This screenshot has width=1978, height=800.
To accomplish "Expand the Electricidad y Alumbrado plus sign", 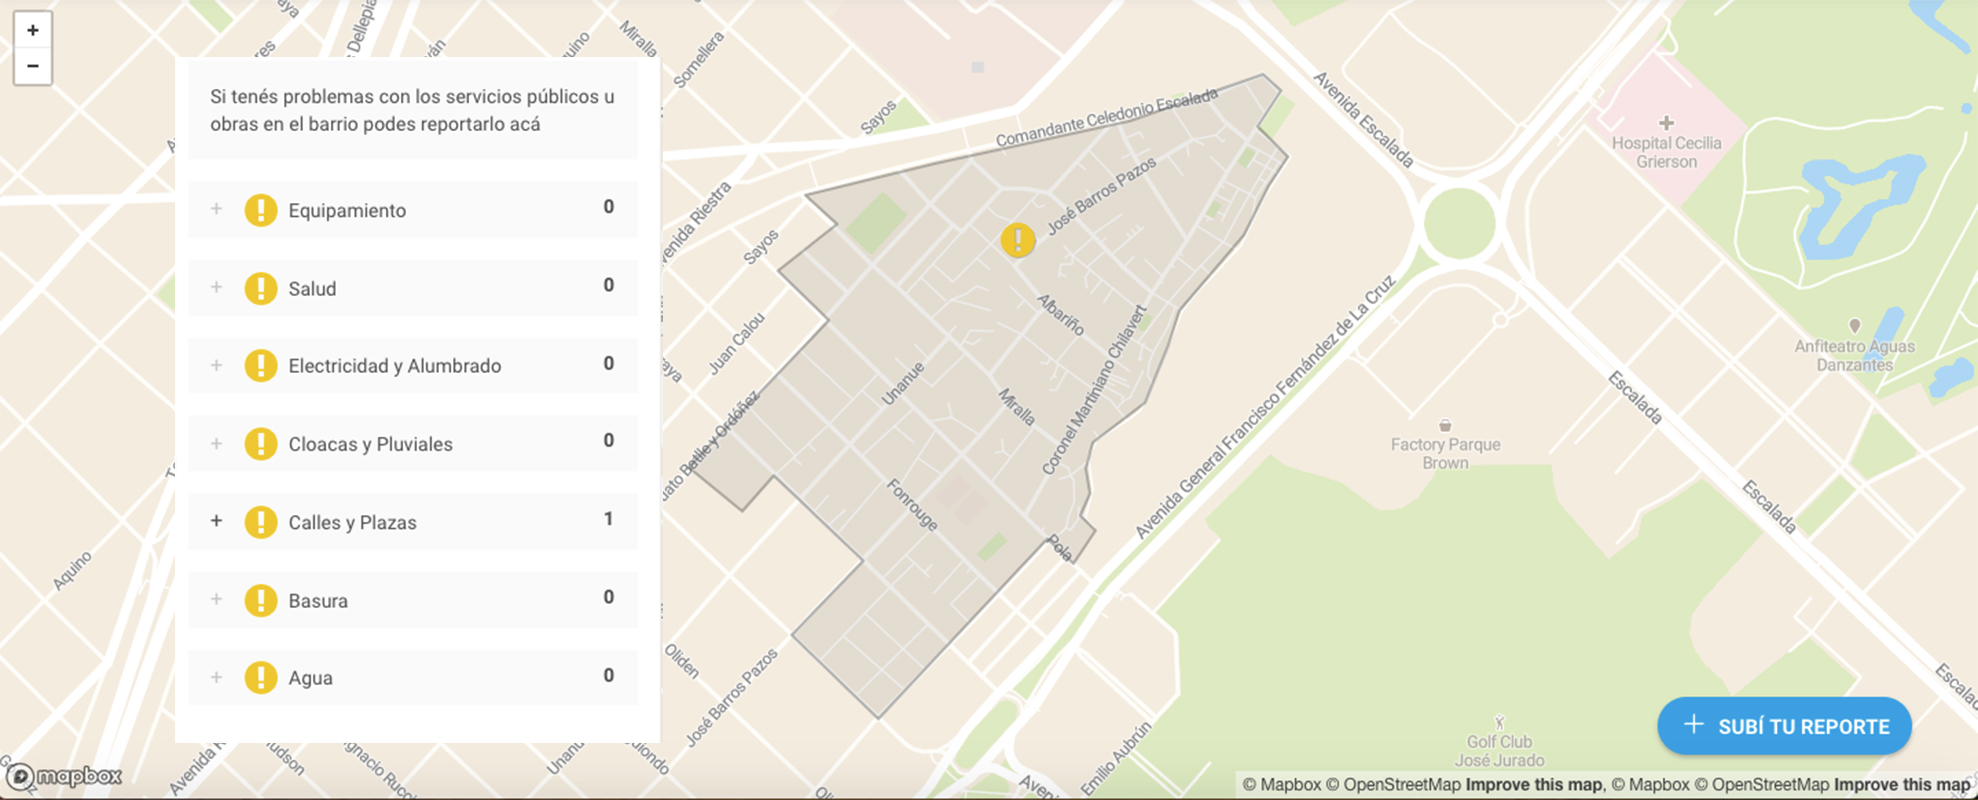I will point(216,365).
